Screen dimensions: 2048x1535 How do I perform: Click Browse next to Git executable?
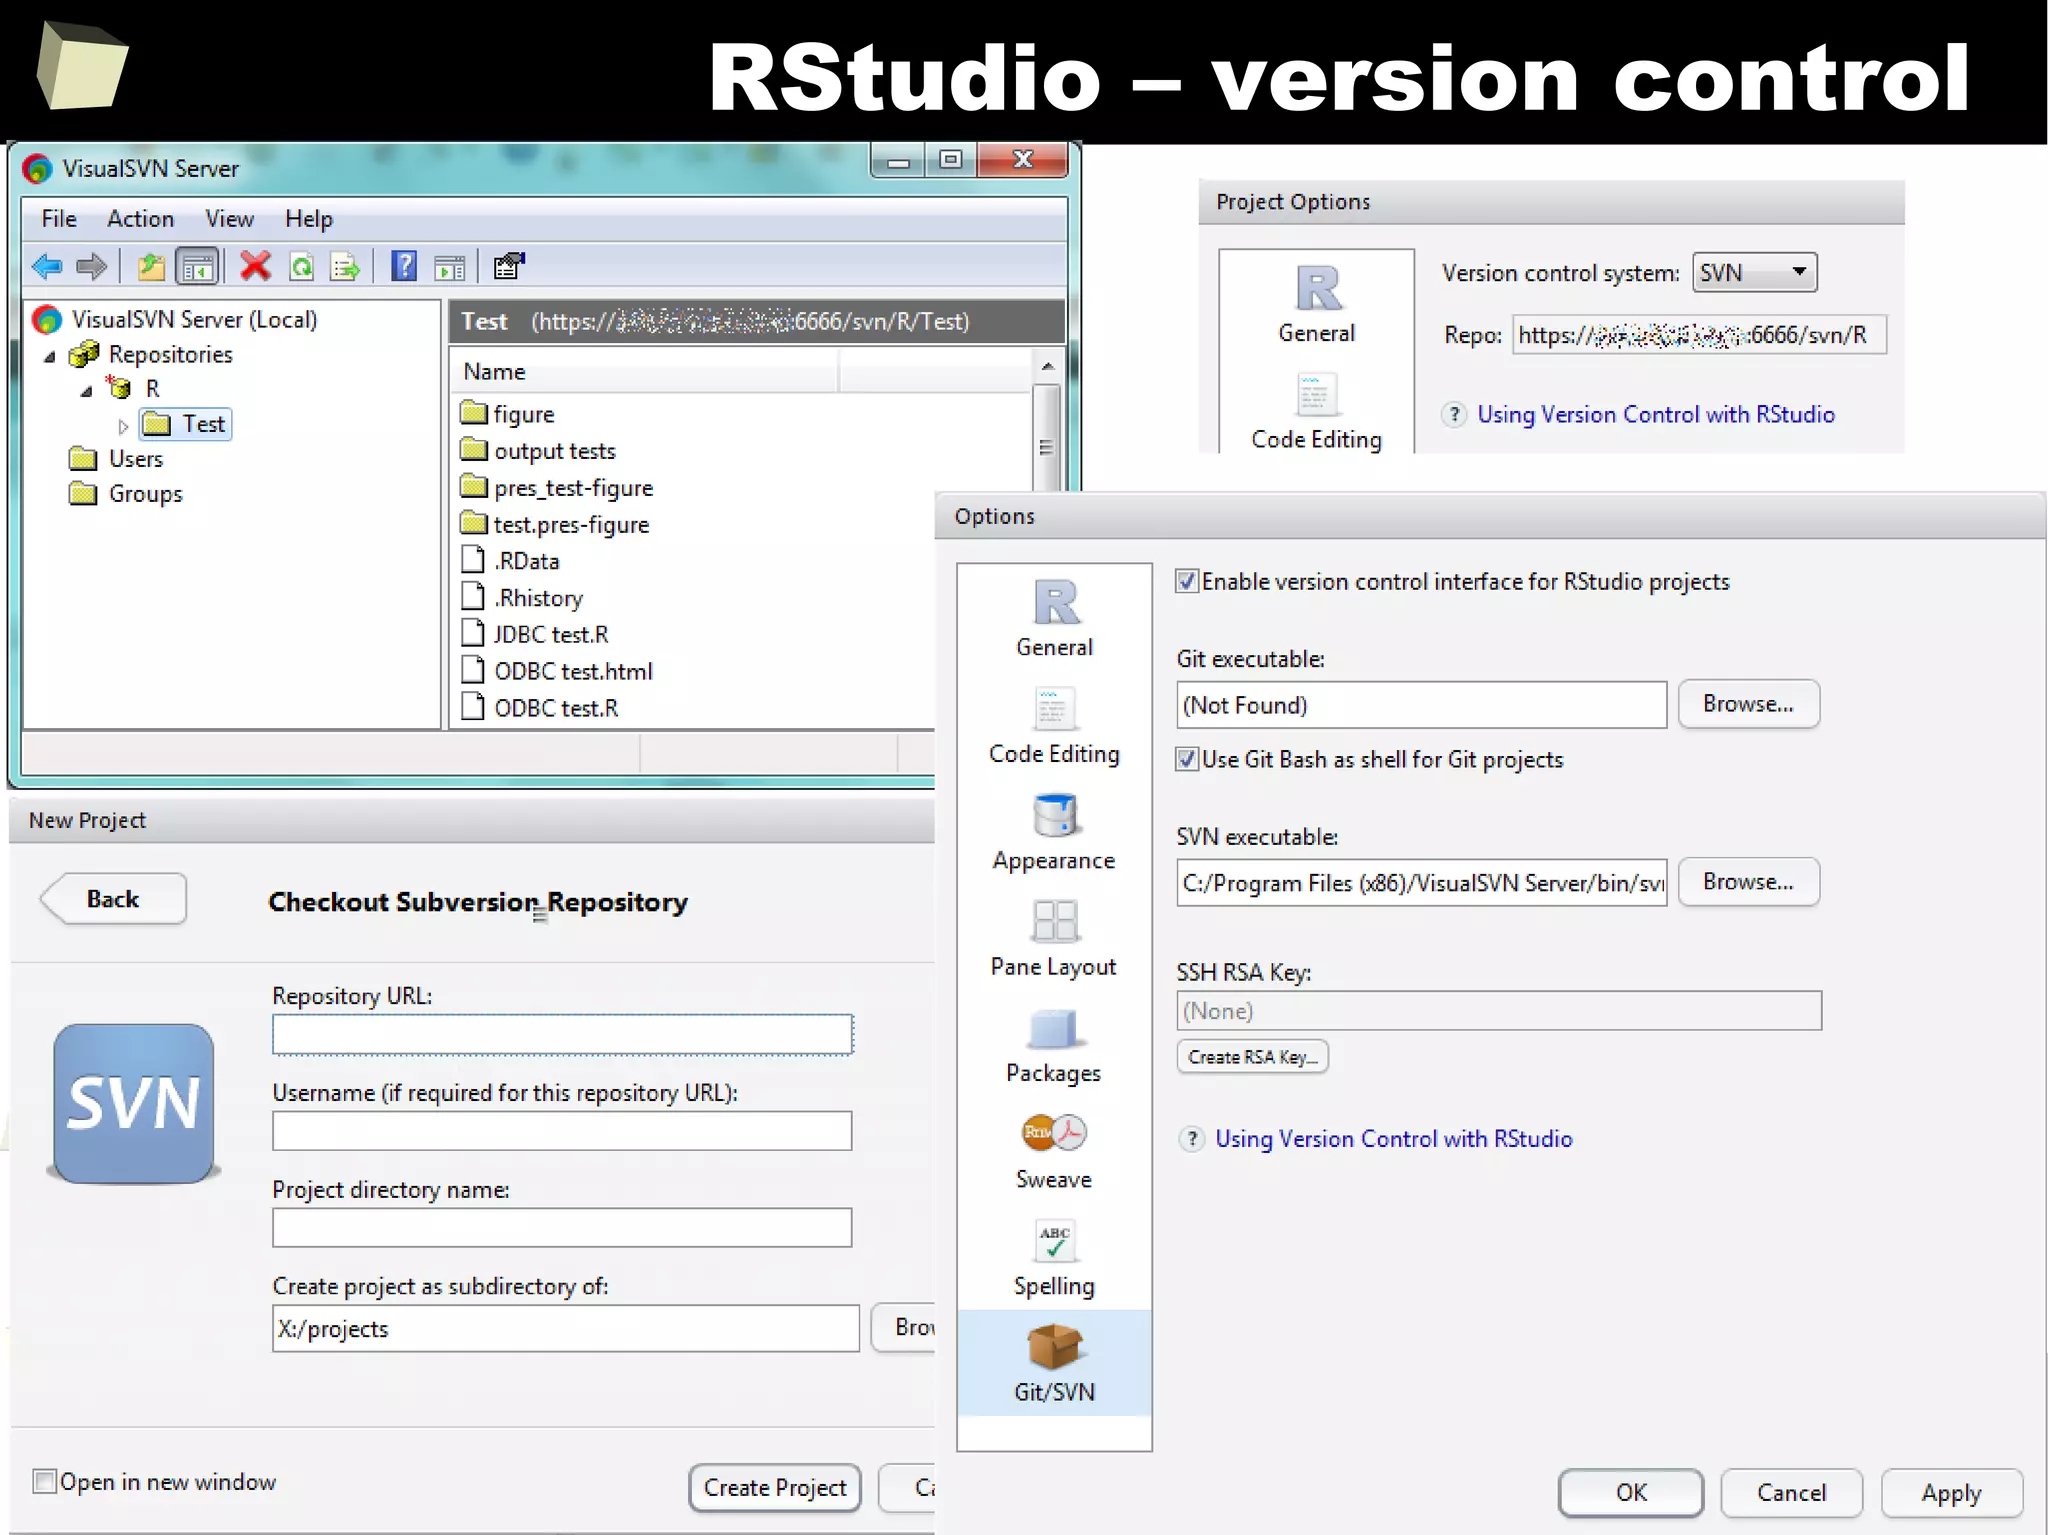[x=1748, y=704]
